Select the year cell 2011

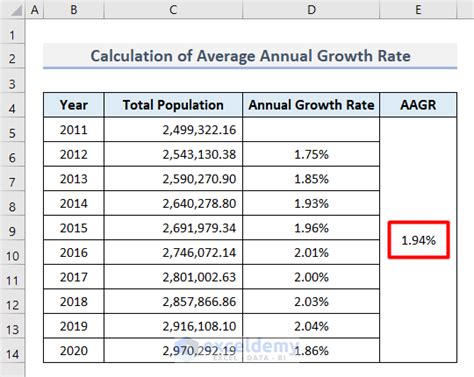click(74, 130)
